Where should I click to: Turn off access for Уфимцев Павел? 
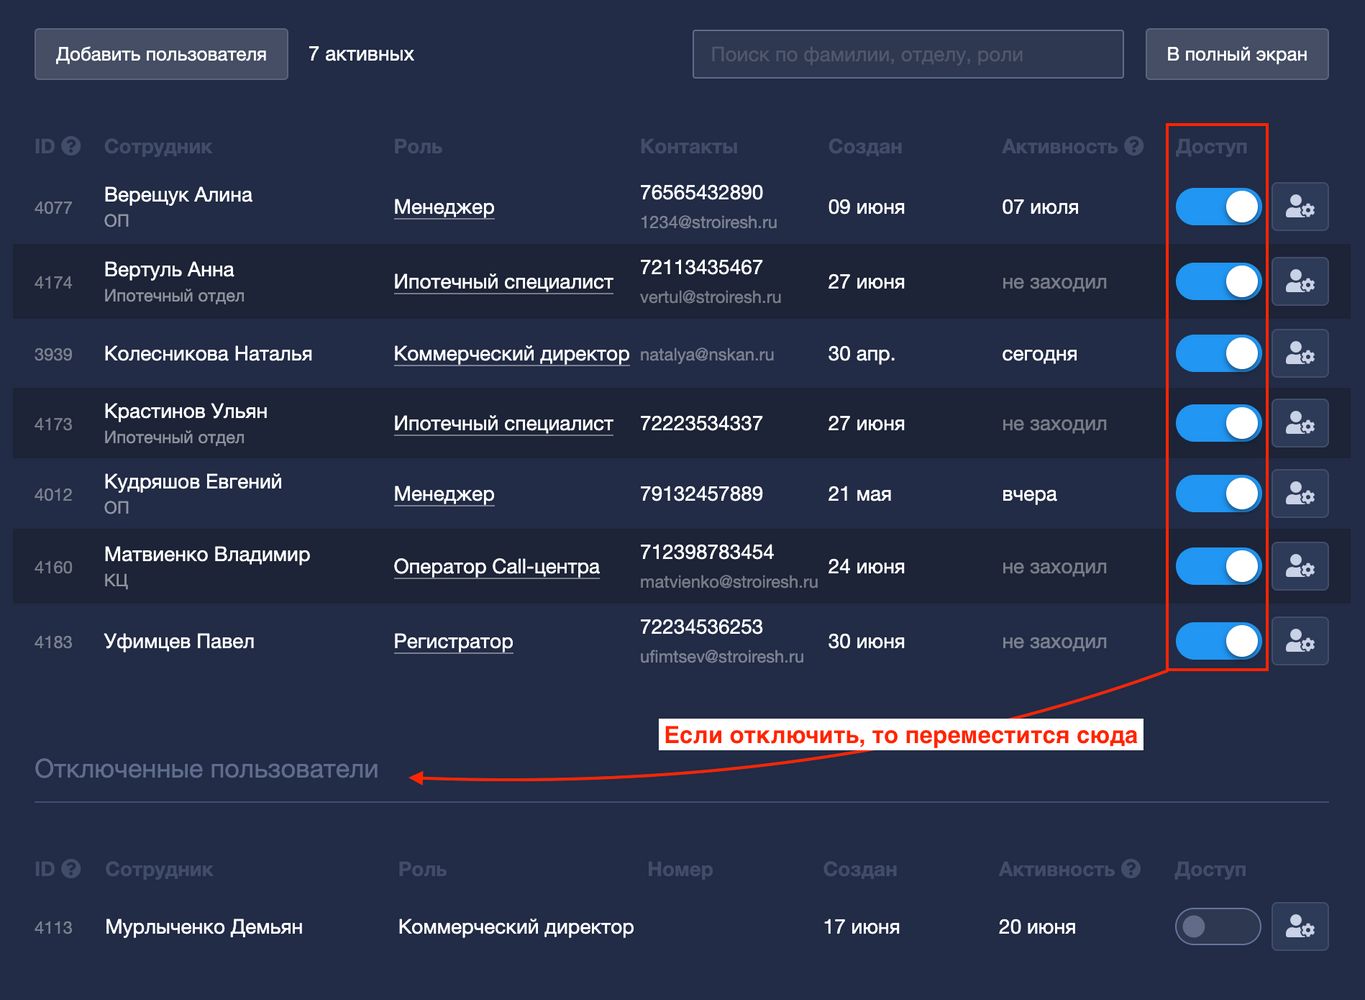1218,641
